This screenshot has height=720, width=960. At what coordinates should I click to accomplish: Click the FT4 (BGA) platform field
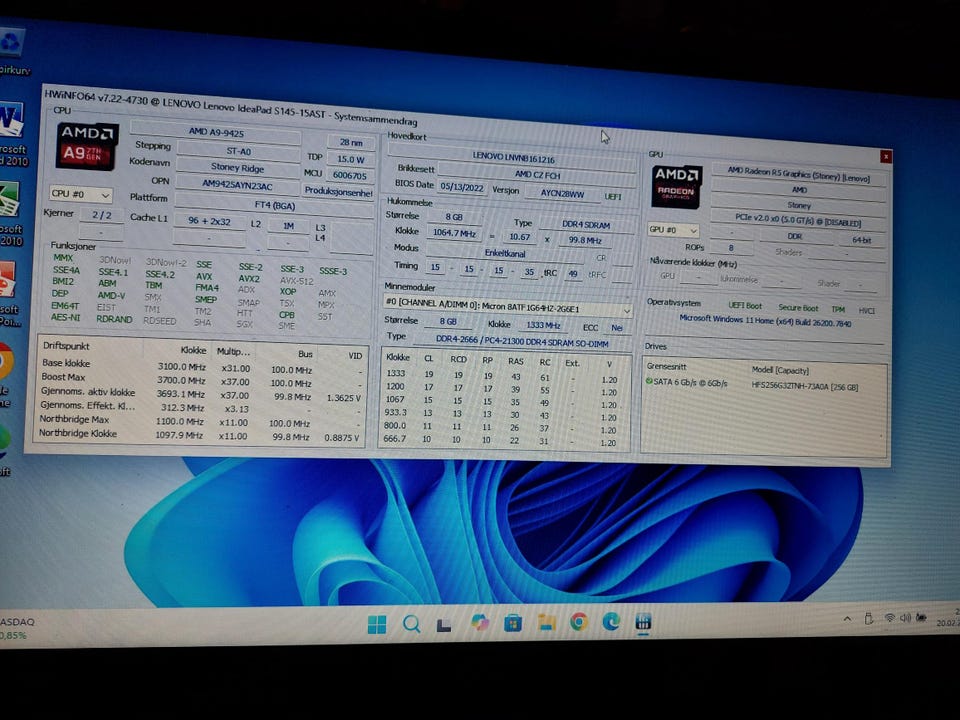point(274,205)
